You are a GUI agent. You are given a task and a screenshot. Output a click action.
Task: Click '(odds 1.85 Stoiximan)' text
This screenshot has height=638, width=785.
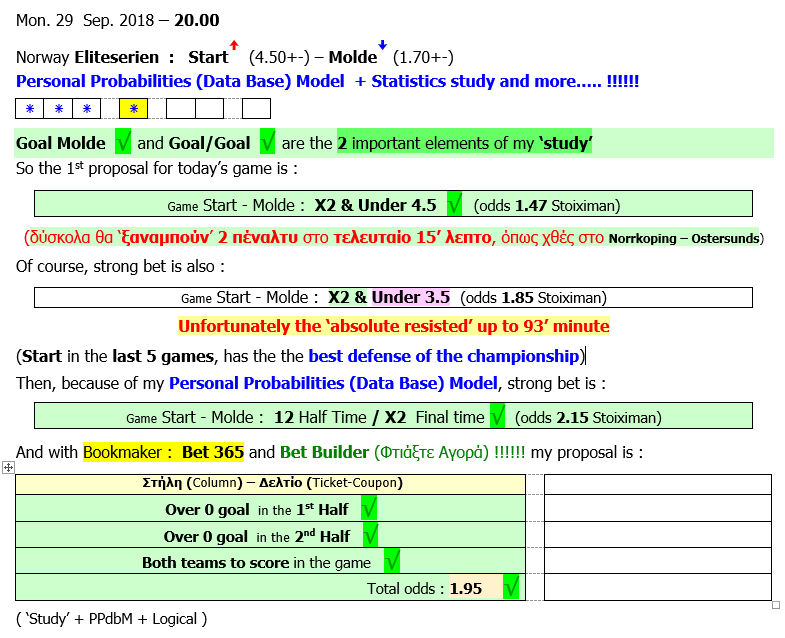coord(533,297)
